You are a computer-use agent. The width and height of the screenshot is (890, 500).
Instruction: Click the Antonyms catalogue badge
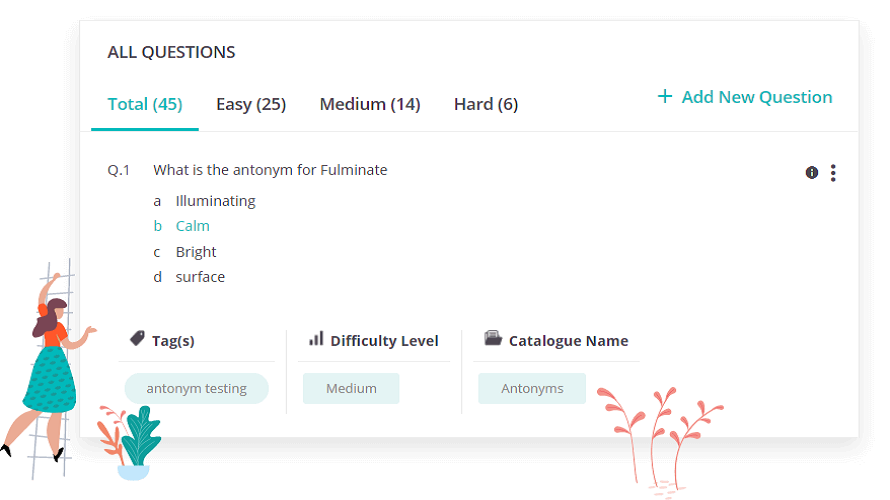click(532, 388)
